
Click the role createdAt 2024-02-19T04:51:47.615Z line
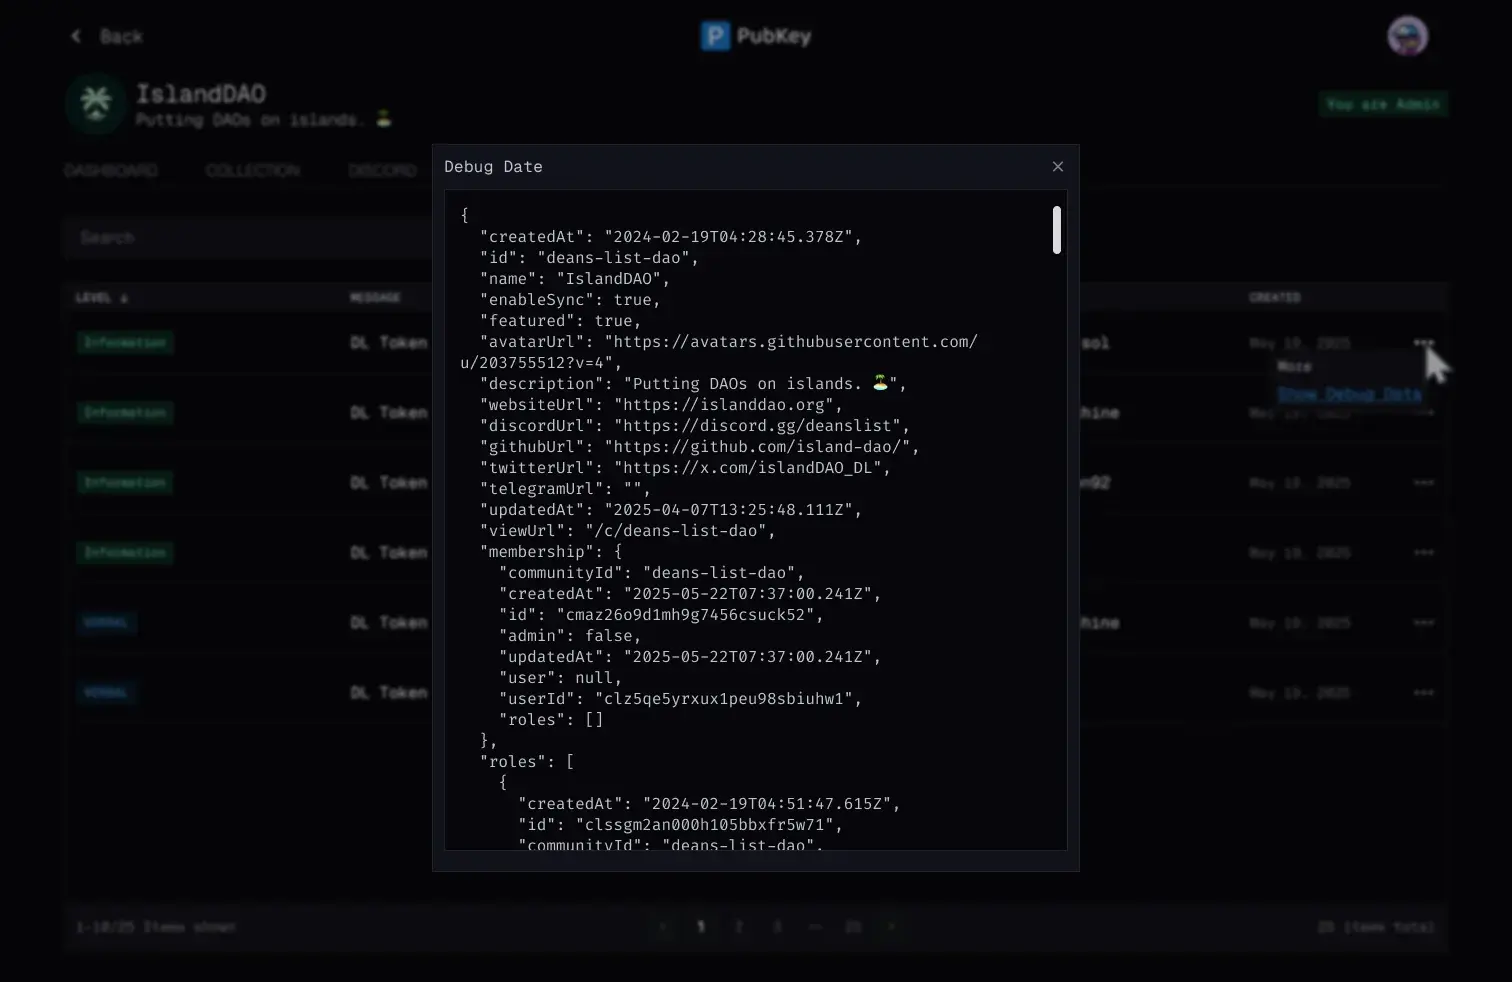(x=709, y=804)
